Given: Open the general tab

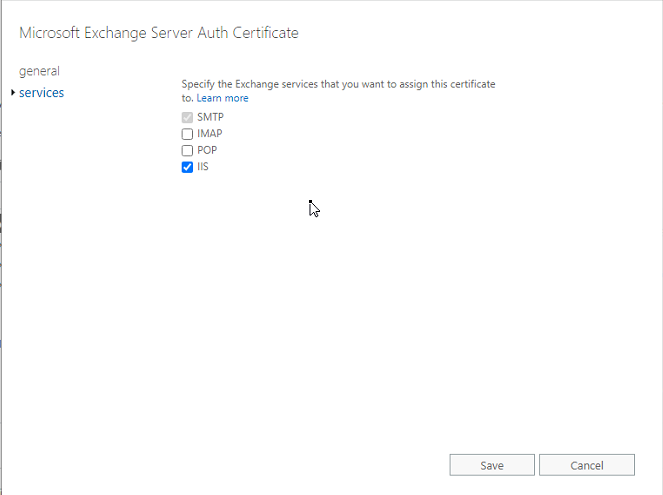Looking at the screenshot, I should tap(39, 71).
